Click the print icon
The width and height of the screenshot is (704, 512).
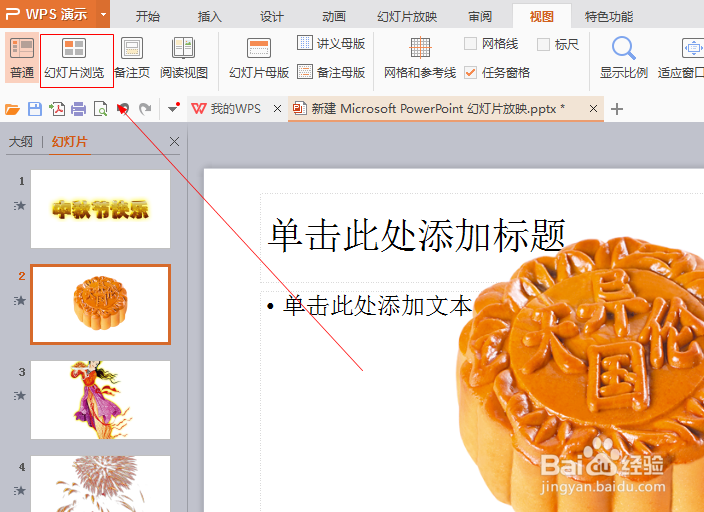79,109
